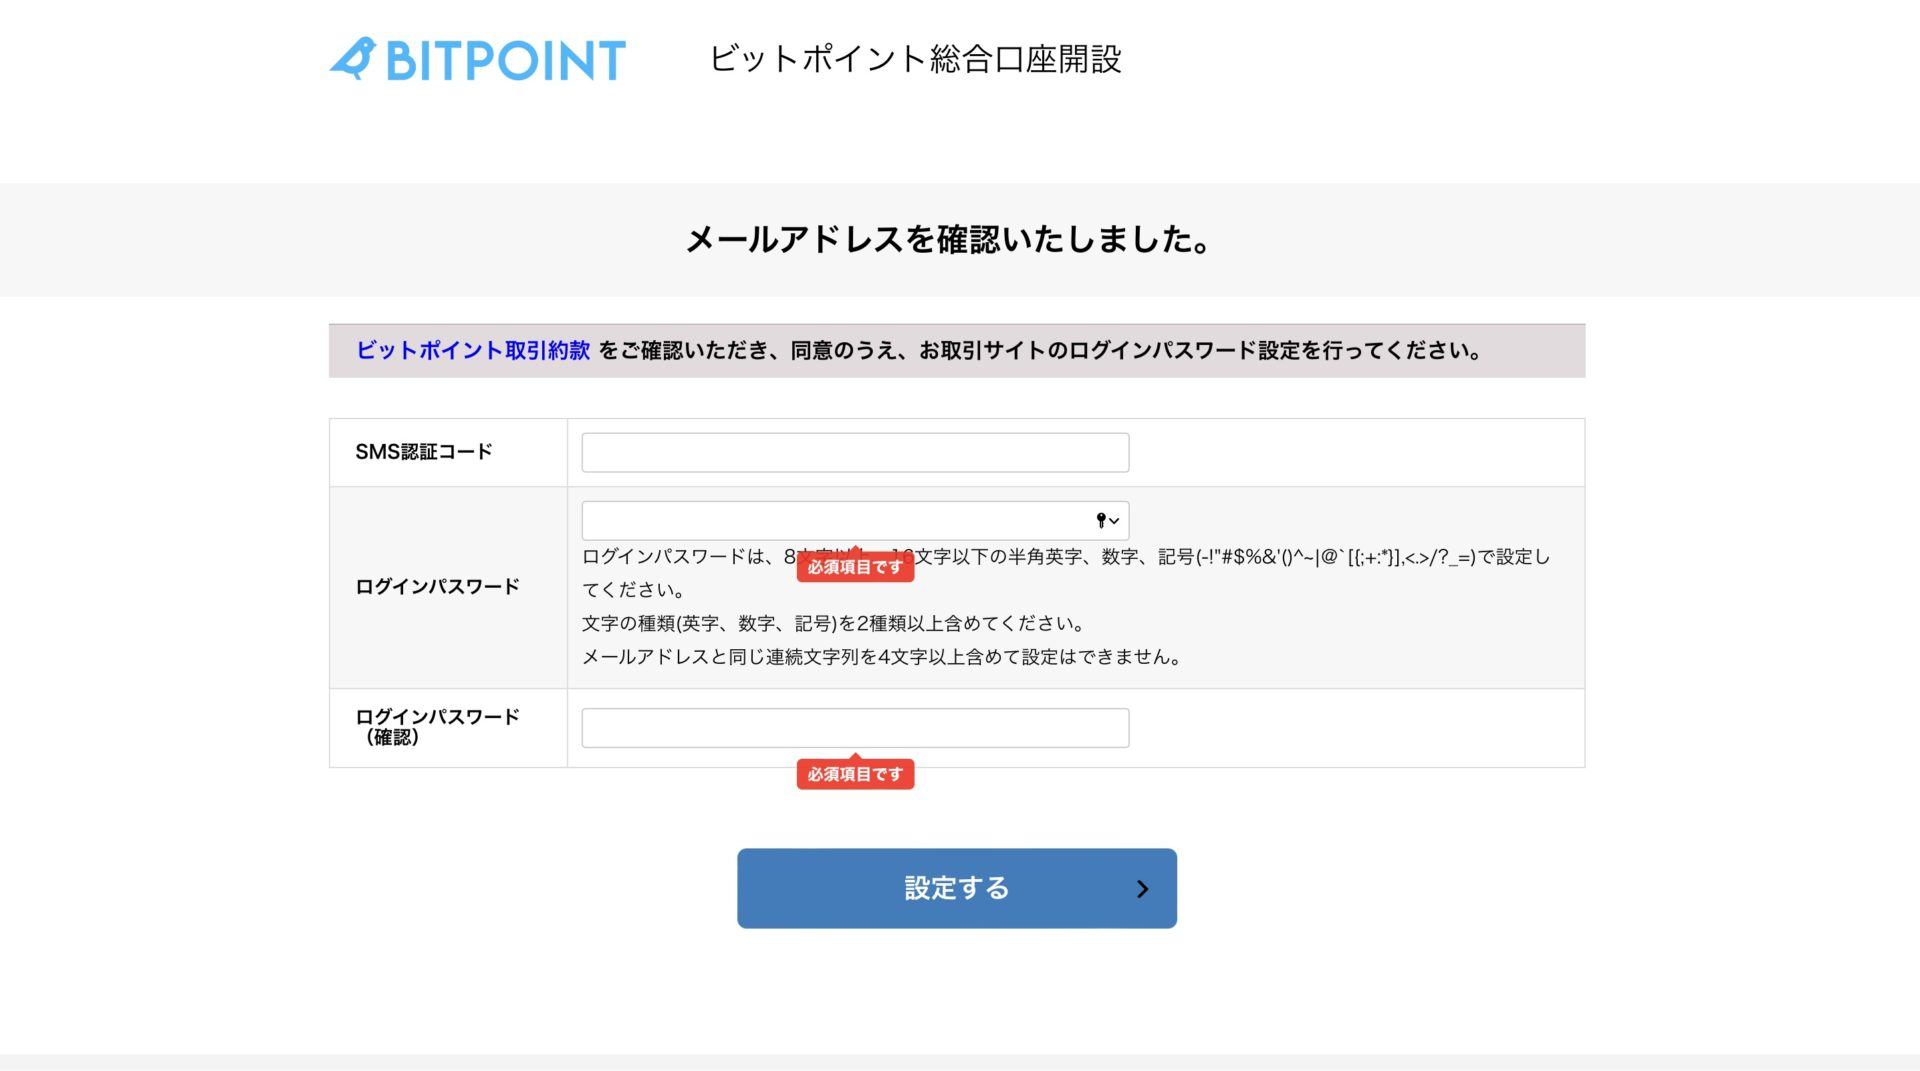Click the SMS認証コード label
The image size is (1920, 1071).
[424, 452]
